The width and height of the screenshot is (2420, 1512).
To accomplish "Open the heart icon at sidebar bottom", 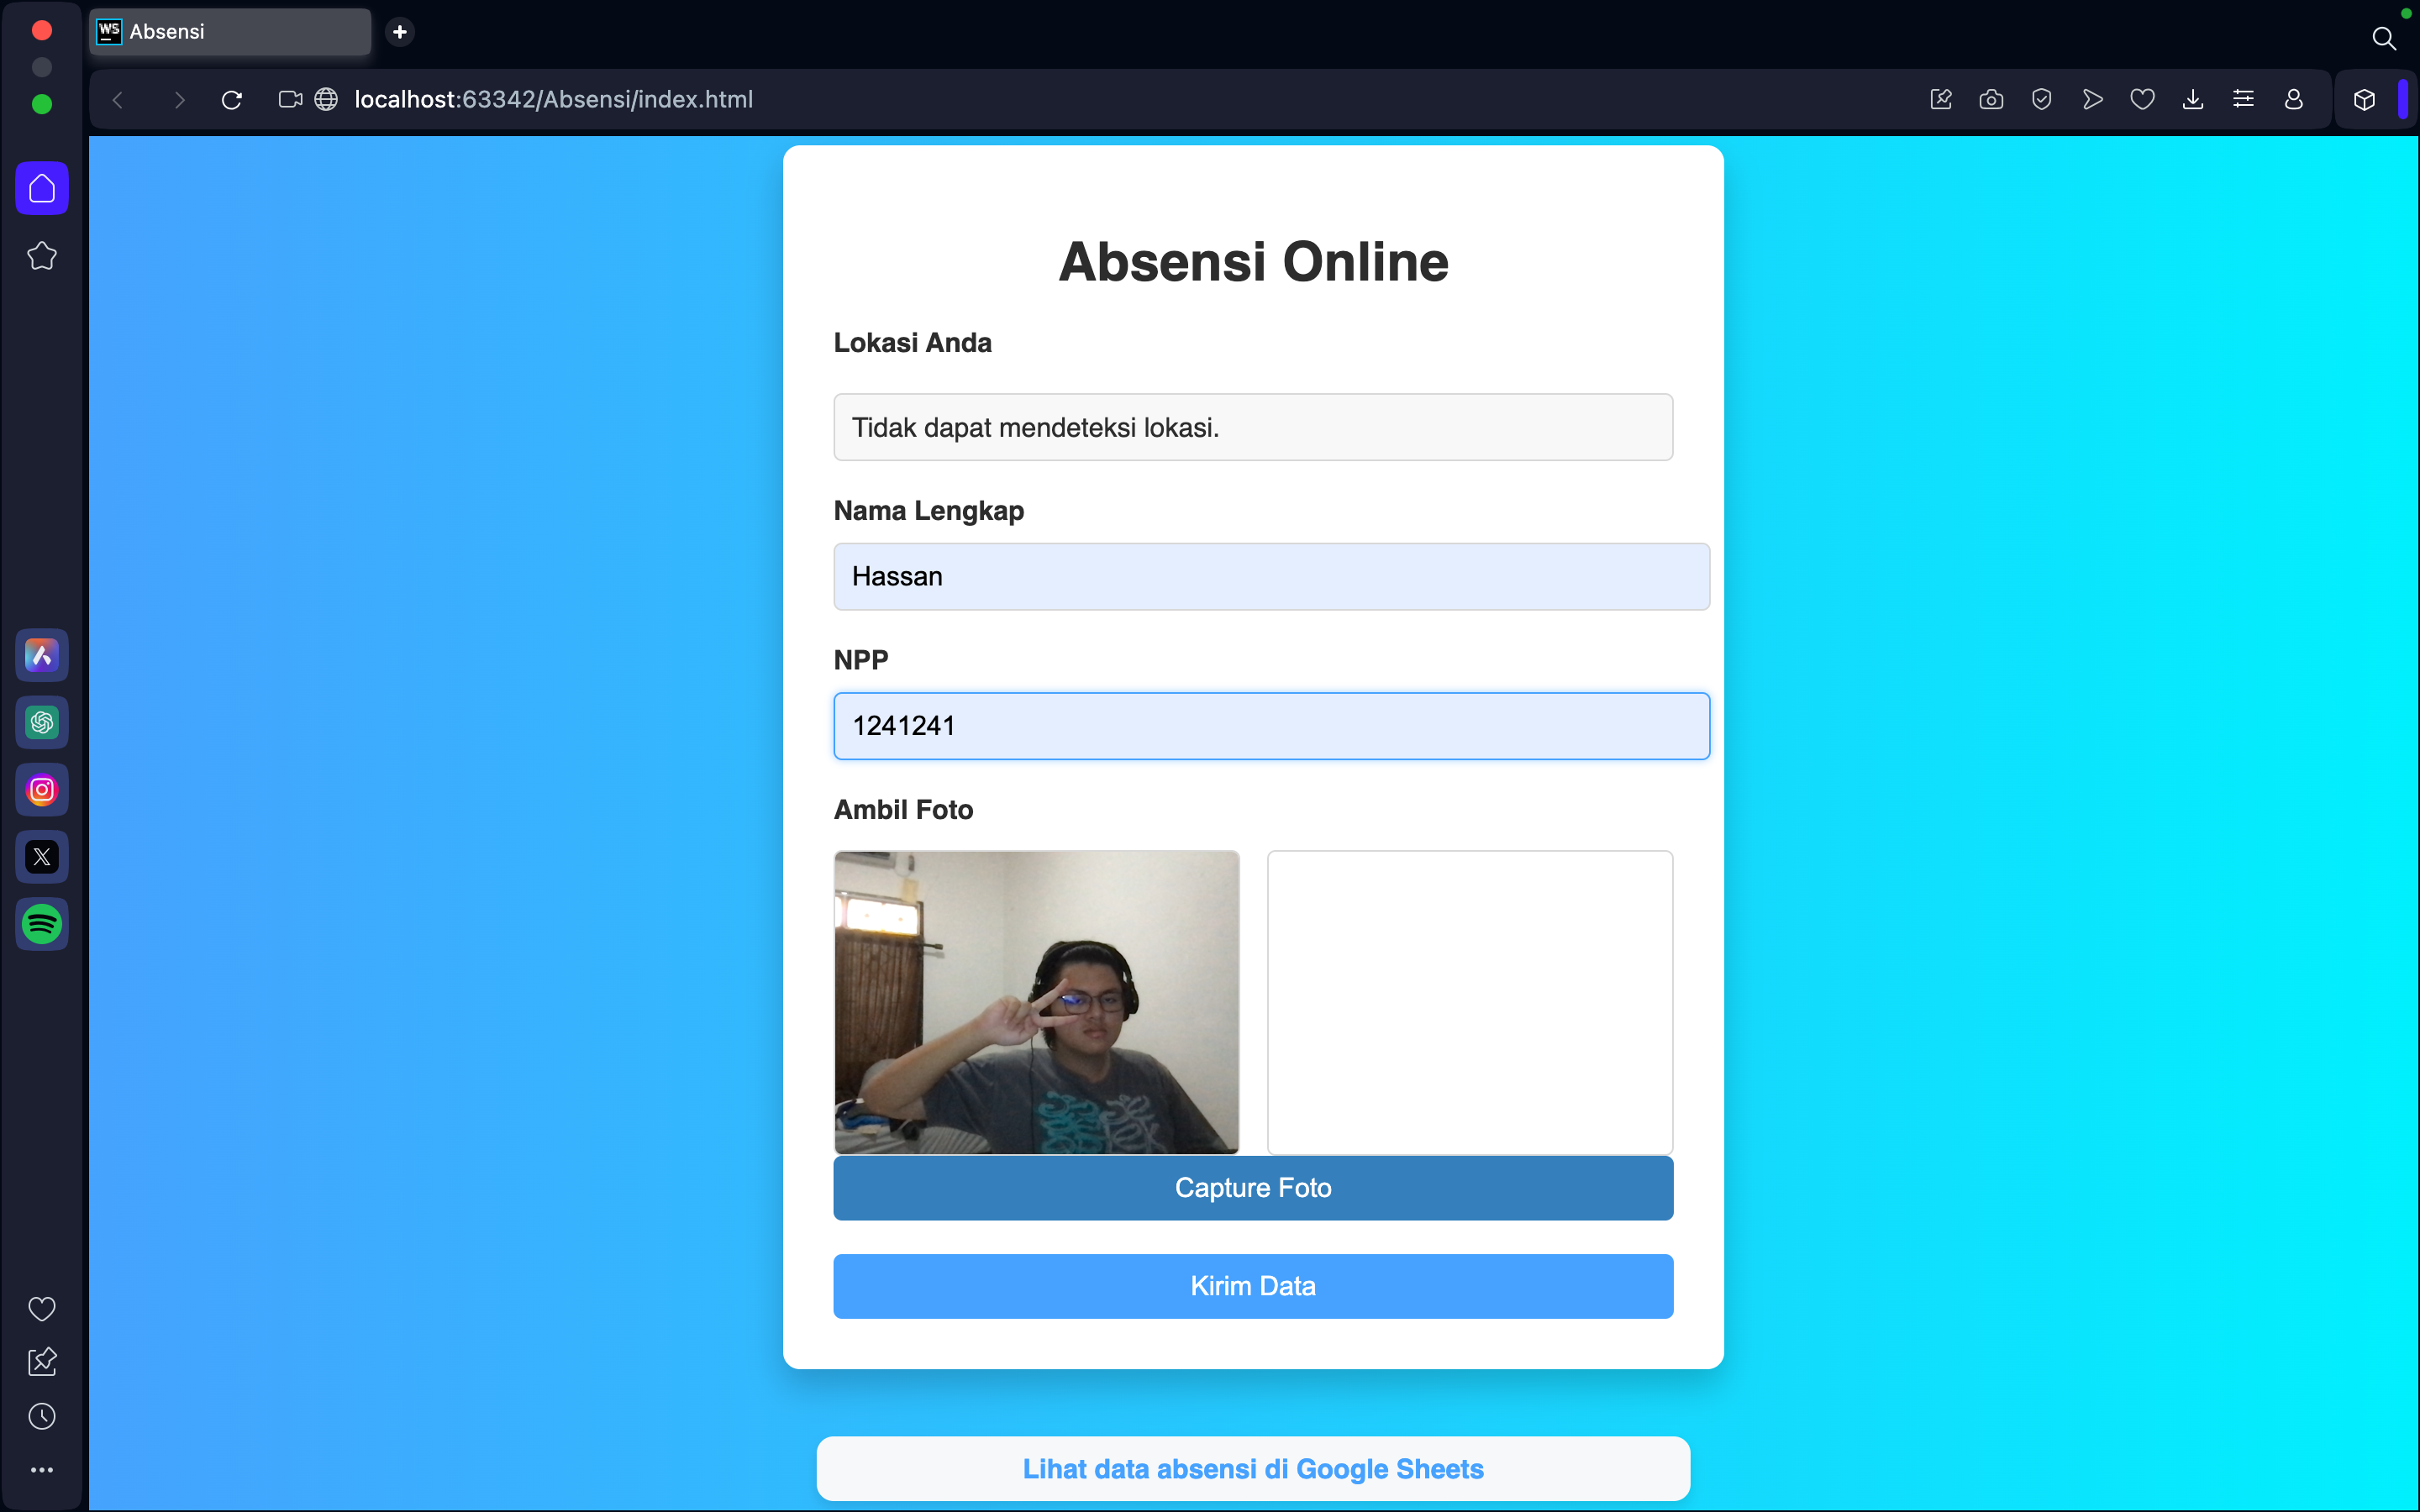I will click(42, 1308).
